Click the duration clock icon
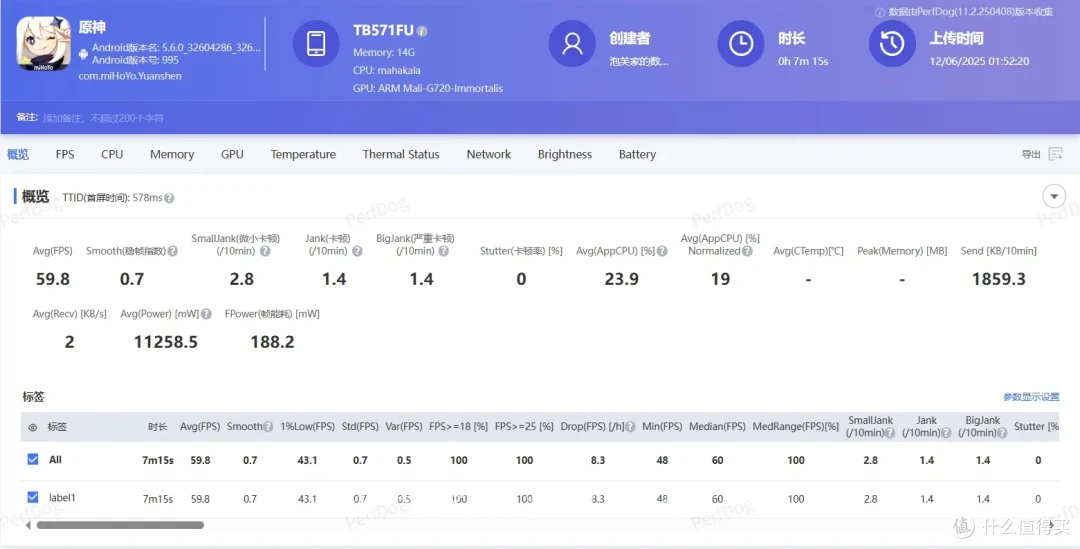1080x549 pixels. 741,43
